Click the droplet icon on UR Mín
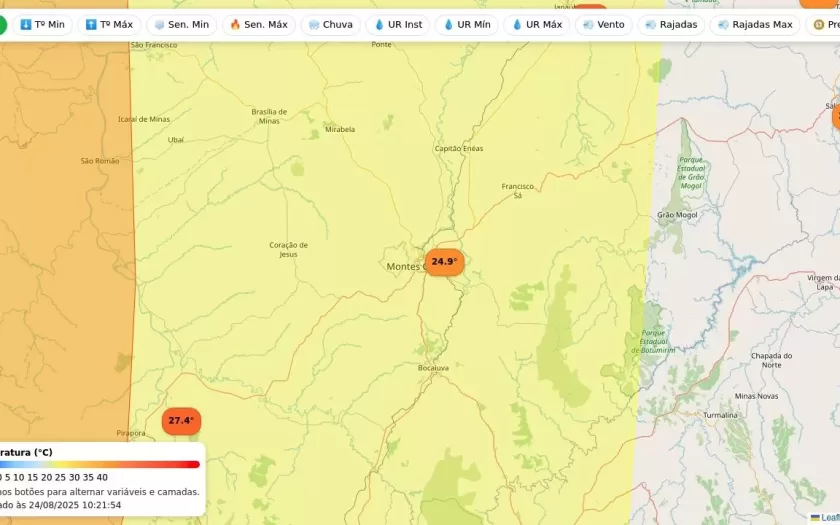Image resolution: width=840 pixels, height=525 pixels. [x=449, y=24]
